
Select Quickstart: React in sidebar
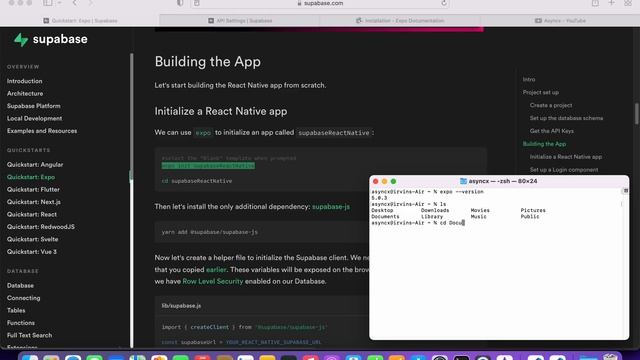[x=31, y=215]
